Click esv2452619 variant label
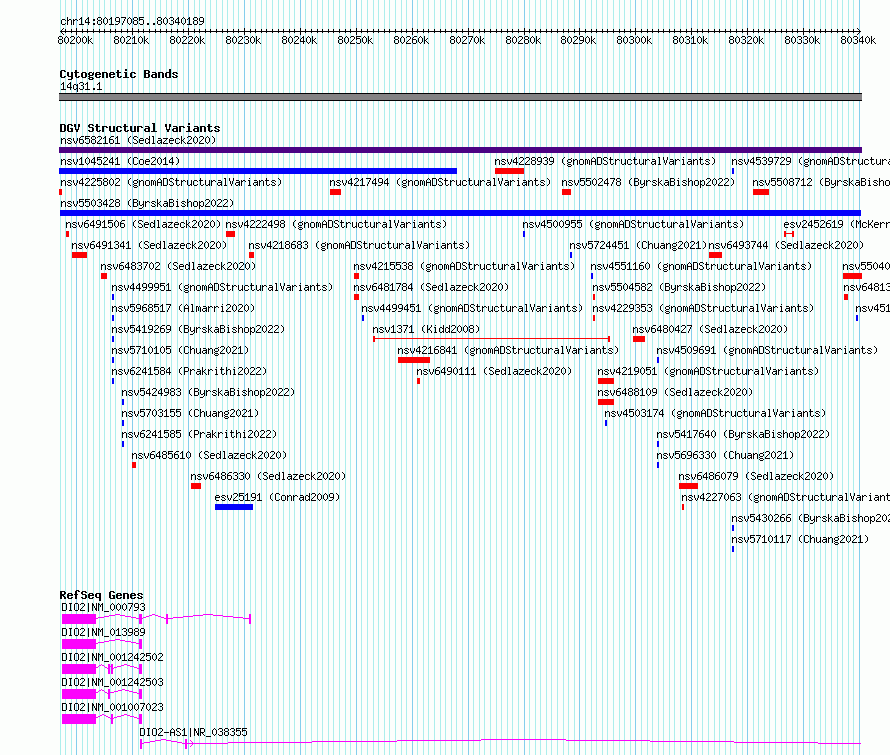890x755 pixels. [x=836, y=224]
